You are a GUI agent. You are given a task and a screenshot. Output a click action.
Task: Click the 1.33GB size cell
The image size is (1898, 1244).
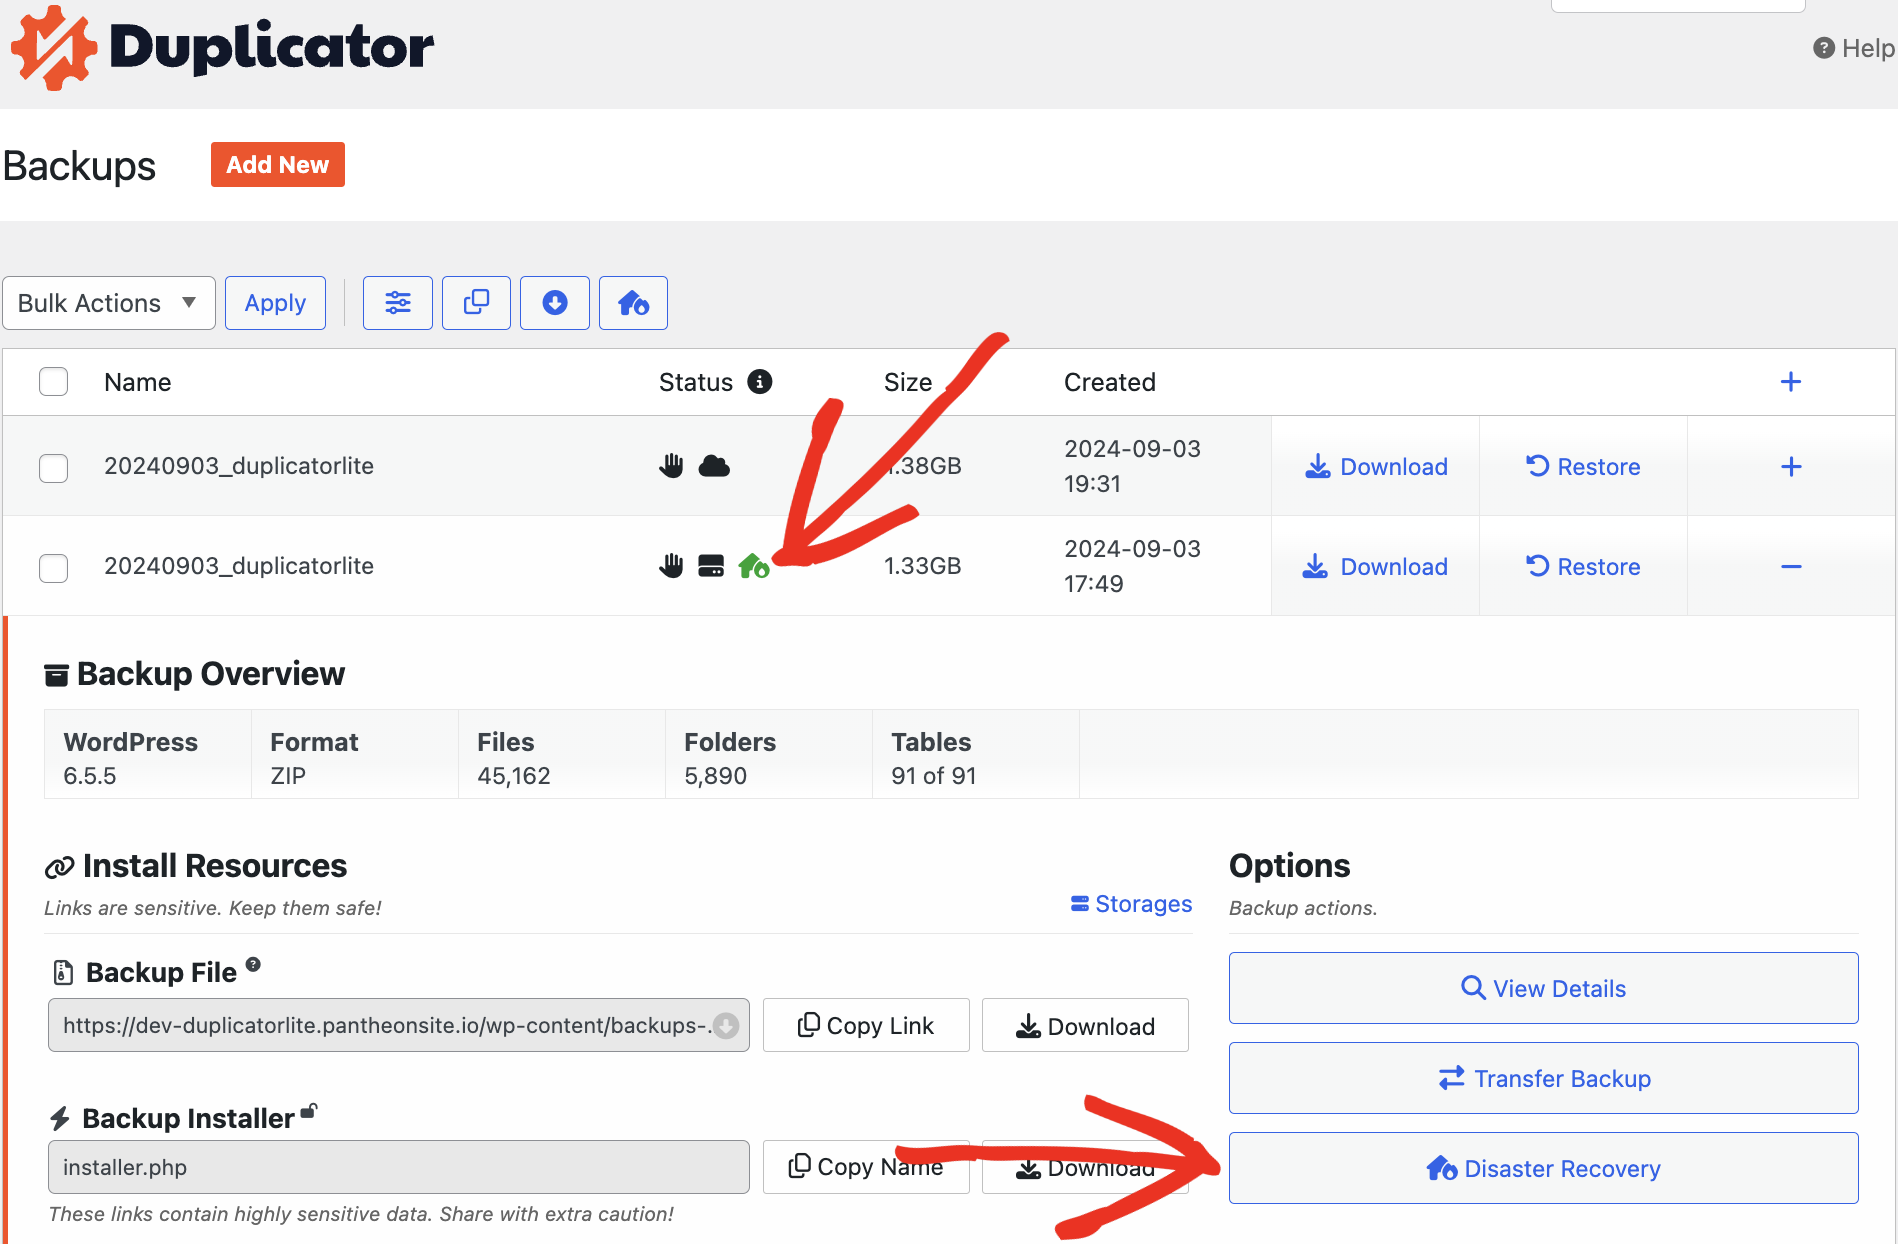(x=922, y=566)
